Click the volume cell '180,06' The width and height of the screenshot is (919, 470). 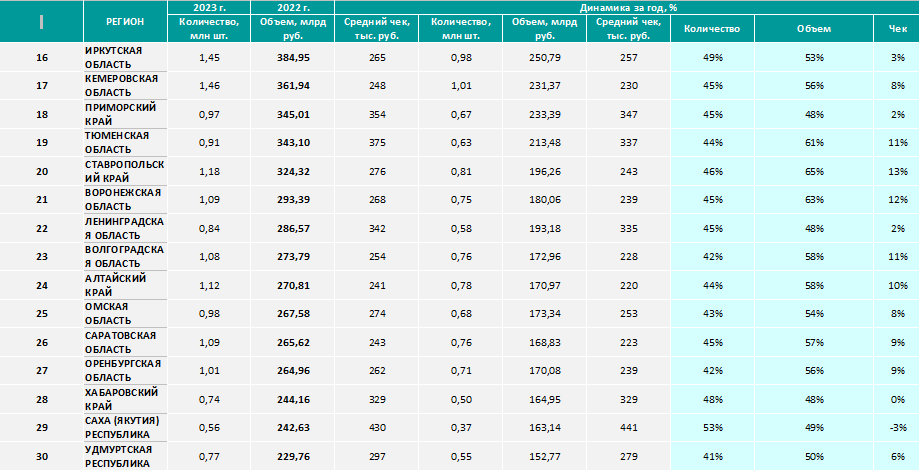tap(544, 200)
